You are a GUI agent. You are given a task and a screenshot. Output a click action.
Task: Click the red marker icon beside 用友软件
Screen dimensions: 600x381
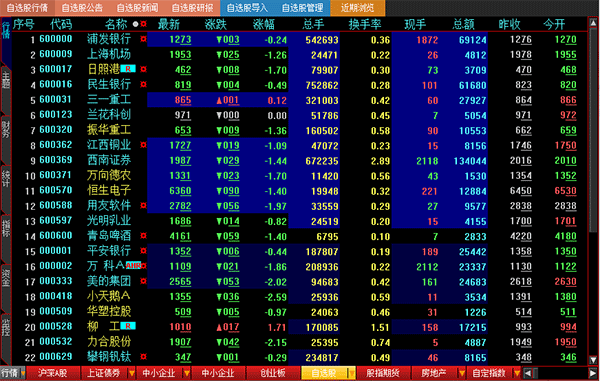(143, 205)
